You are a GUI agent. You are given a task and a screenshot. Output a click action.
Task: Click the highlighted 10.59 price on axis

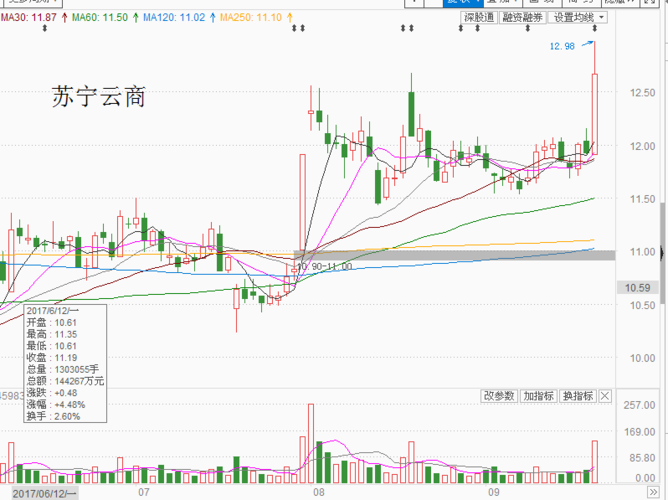click(x=637, y=288)
